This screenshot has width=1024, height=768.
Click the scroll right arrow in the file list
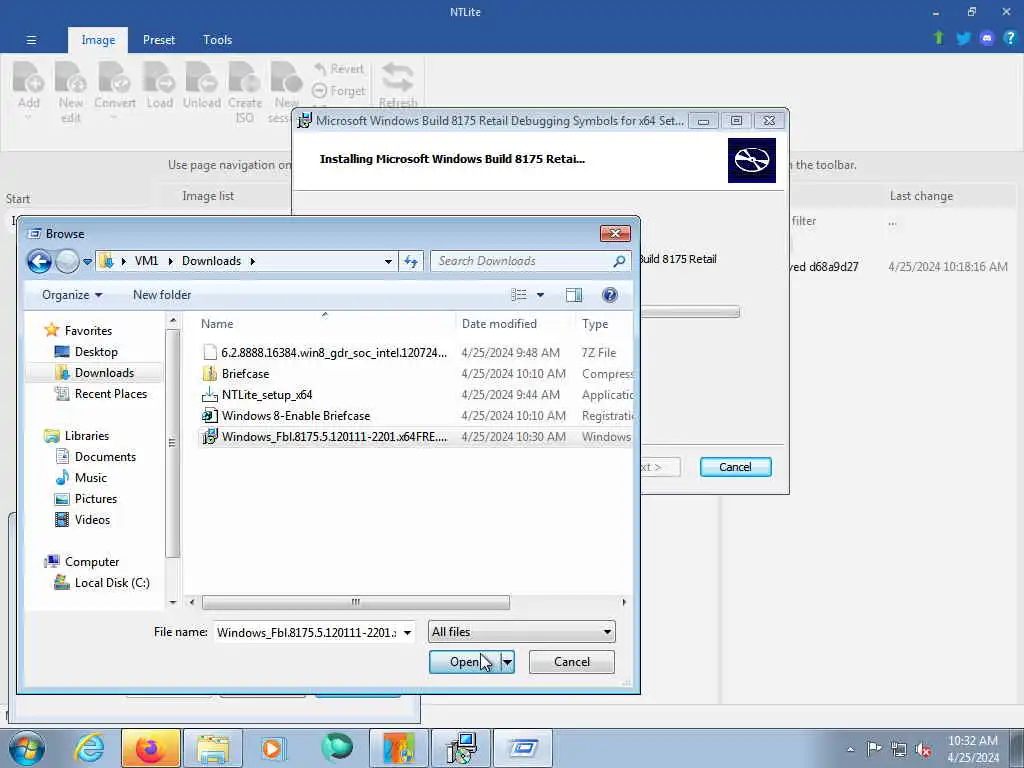pos(624,602)
